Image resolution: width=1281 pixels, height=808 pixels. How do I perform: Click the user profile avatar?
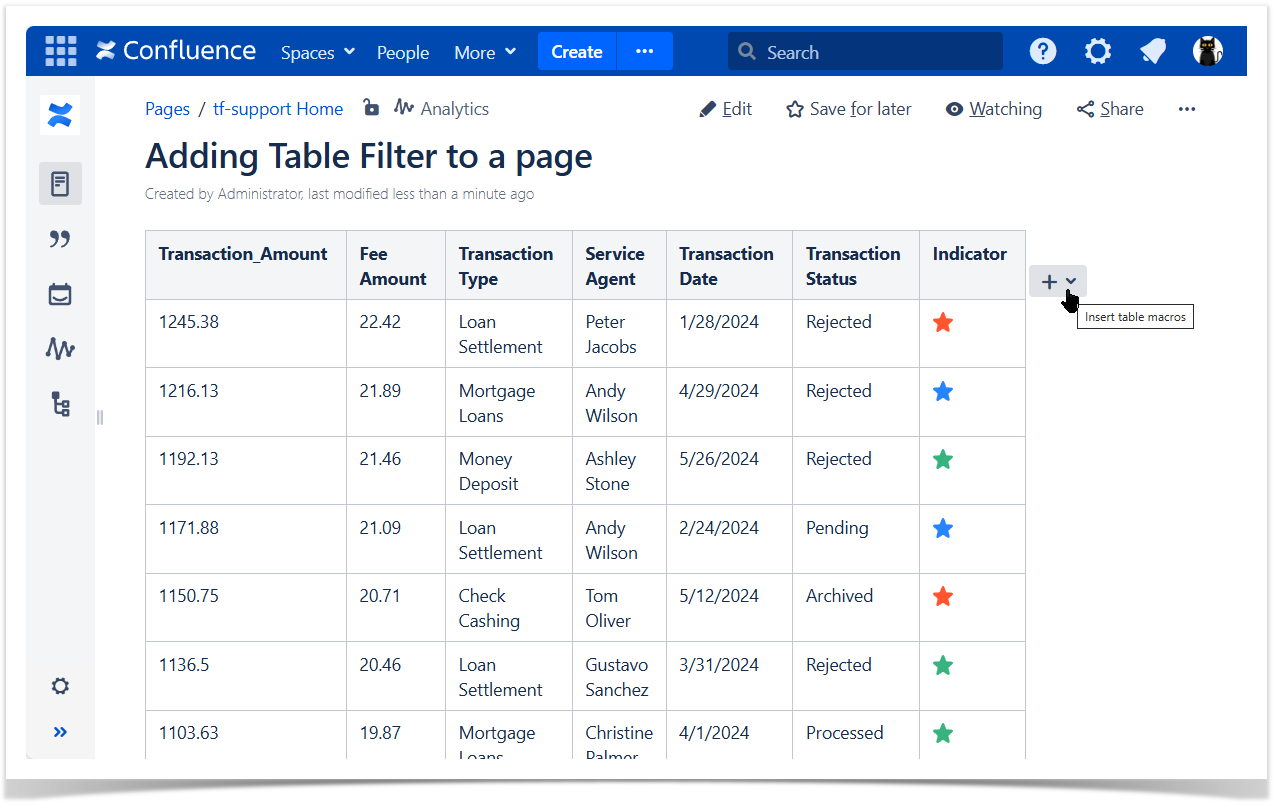click(x=1208, y=51)
